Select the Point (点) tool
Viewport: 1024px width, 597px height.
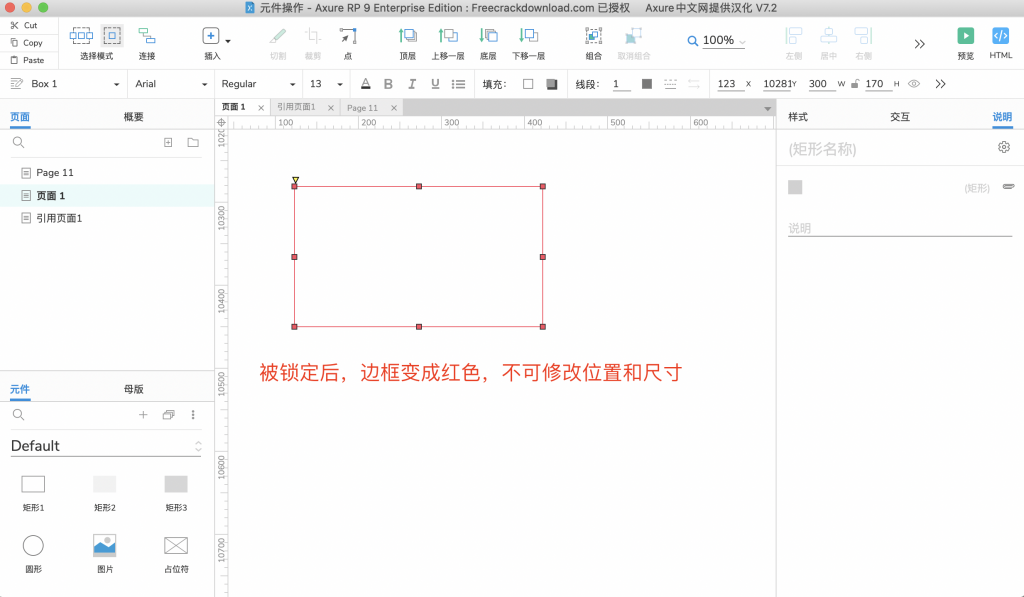click(x=347, y=36)
